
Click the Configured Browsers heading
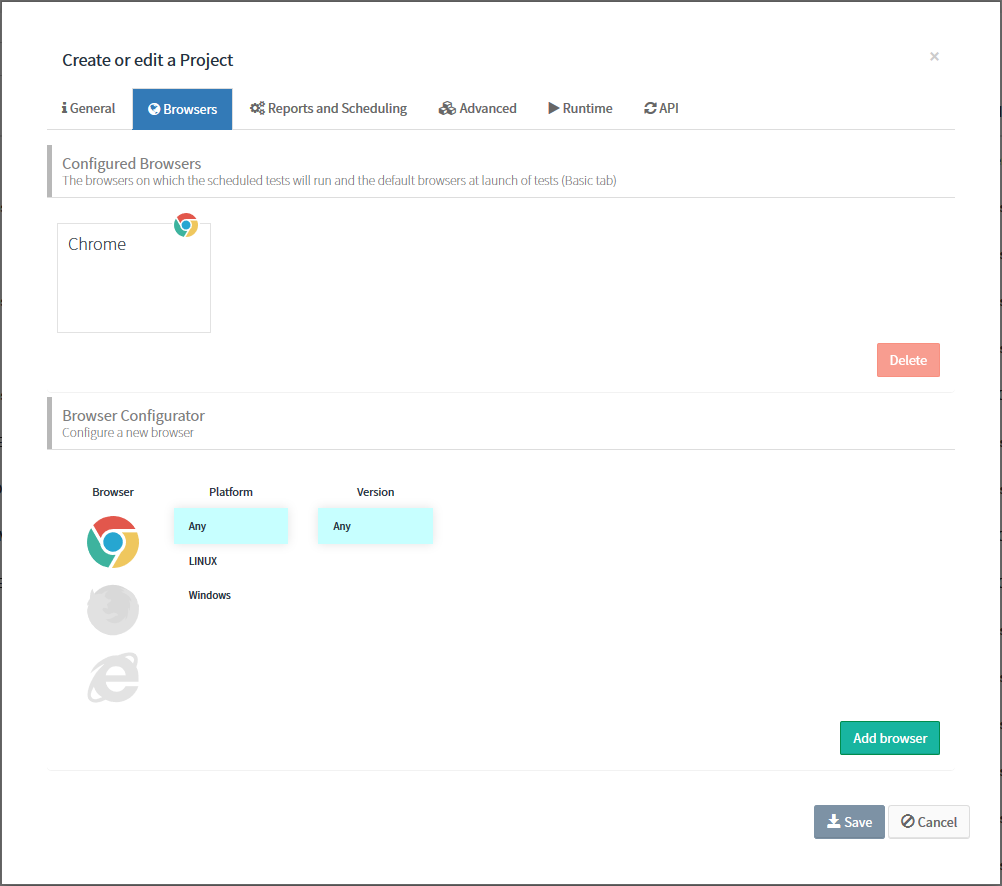(132, 164)
